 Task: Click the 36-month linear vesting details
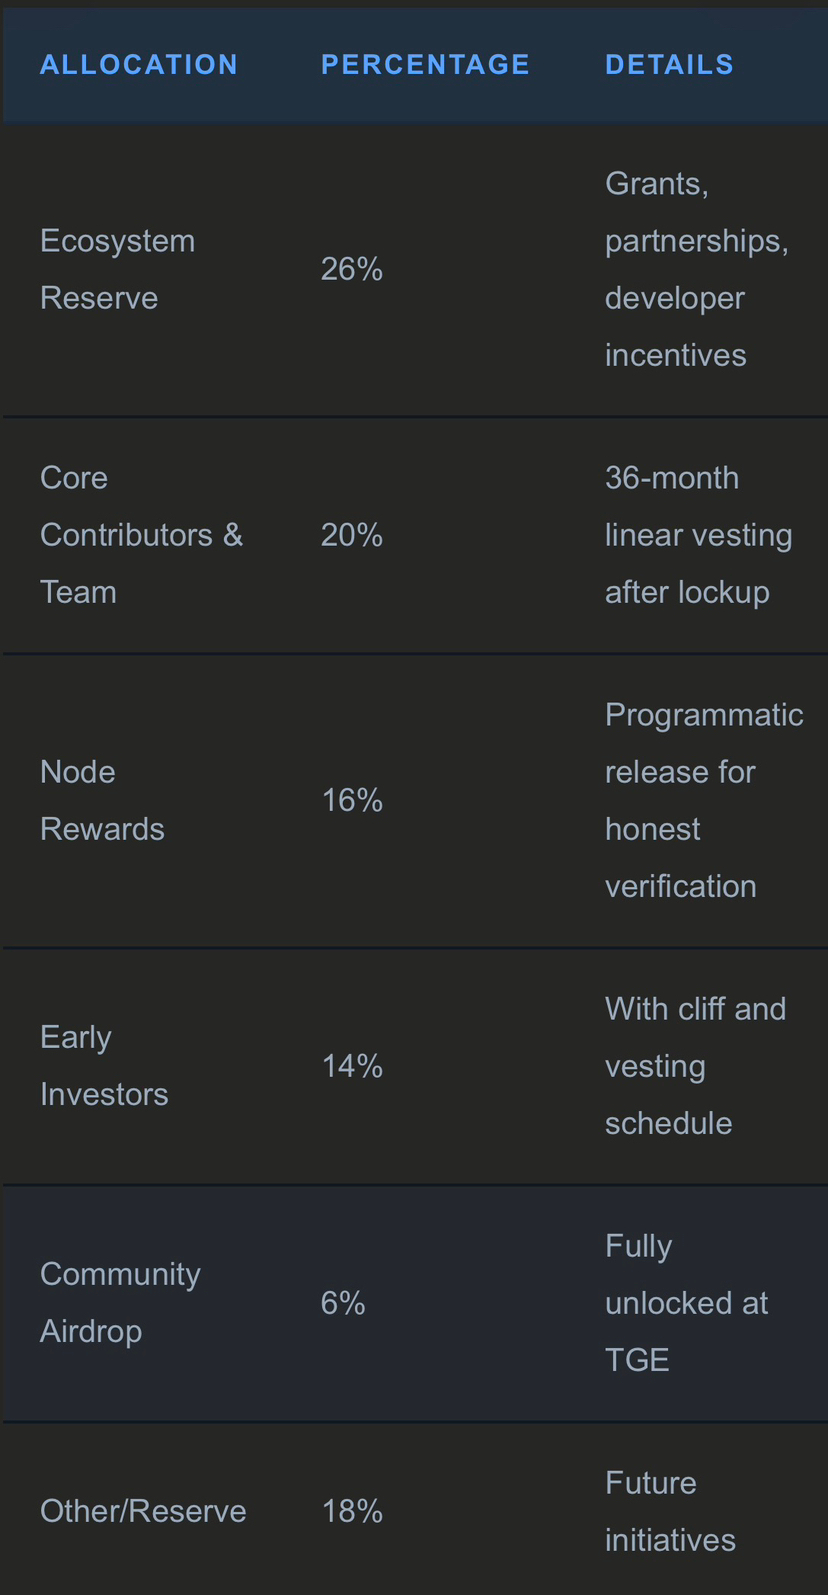point(698,535)
